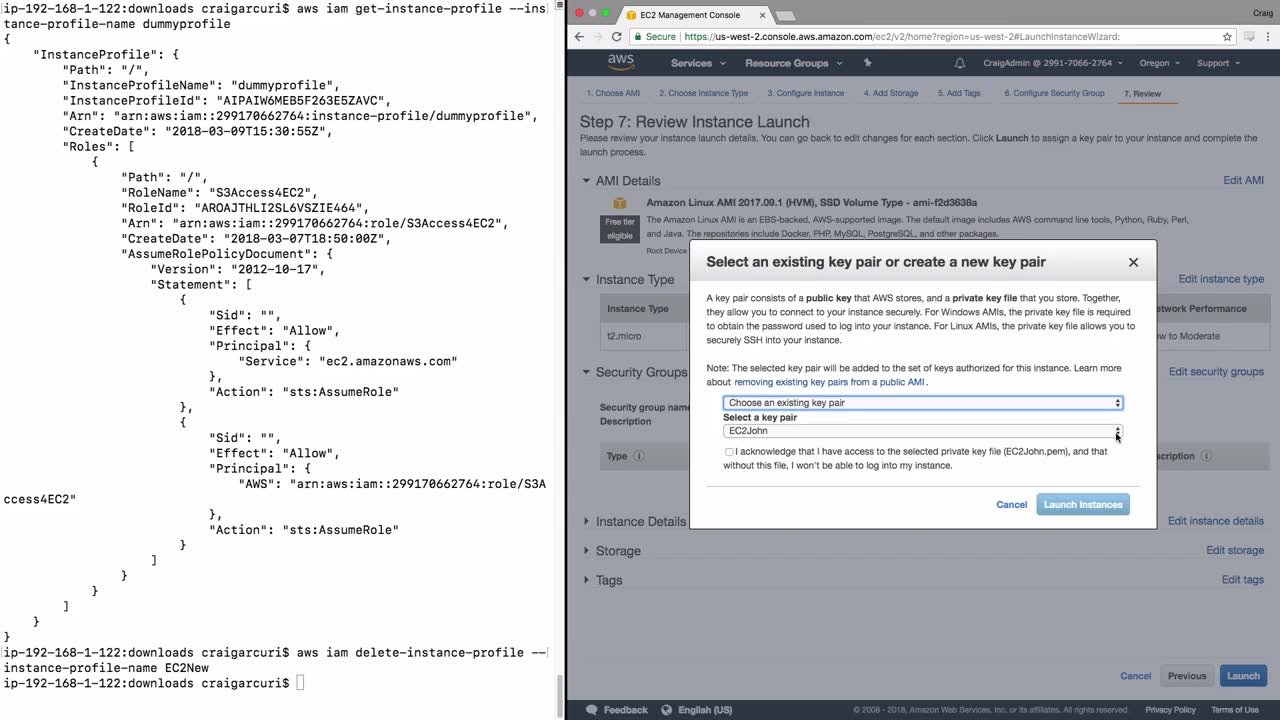
Task: Go to step 1 Choose AMI
Action: pyautogui.click(x=613, y=93)
